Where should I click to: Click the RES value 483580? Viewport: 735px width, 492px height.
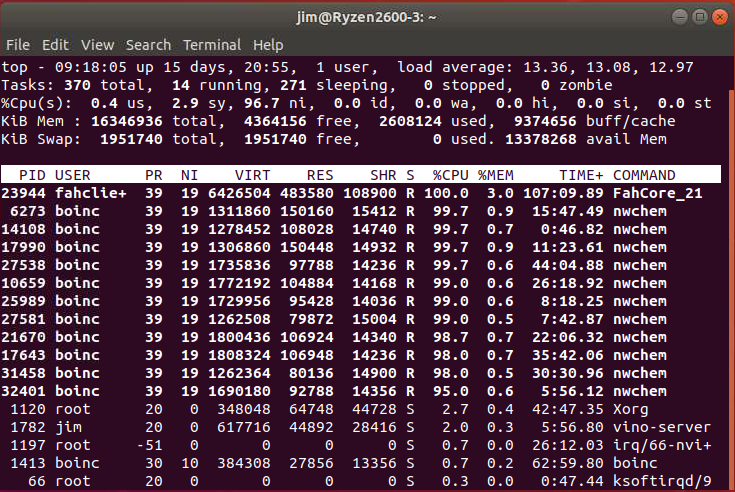tap(307, 193)
